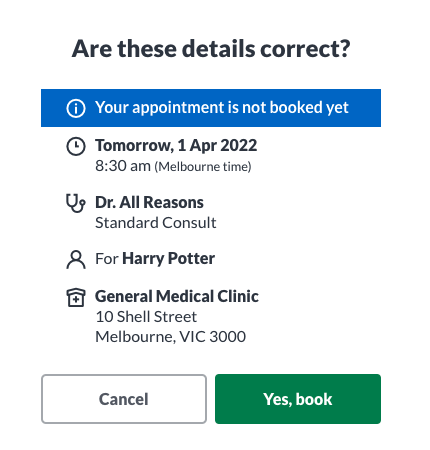Screen dimensions: 430x450
Task: Click the clock icon beside appointment date
Action: click(x=76, y=146)
